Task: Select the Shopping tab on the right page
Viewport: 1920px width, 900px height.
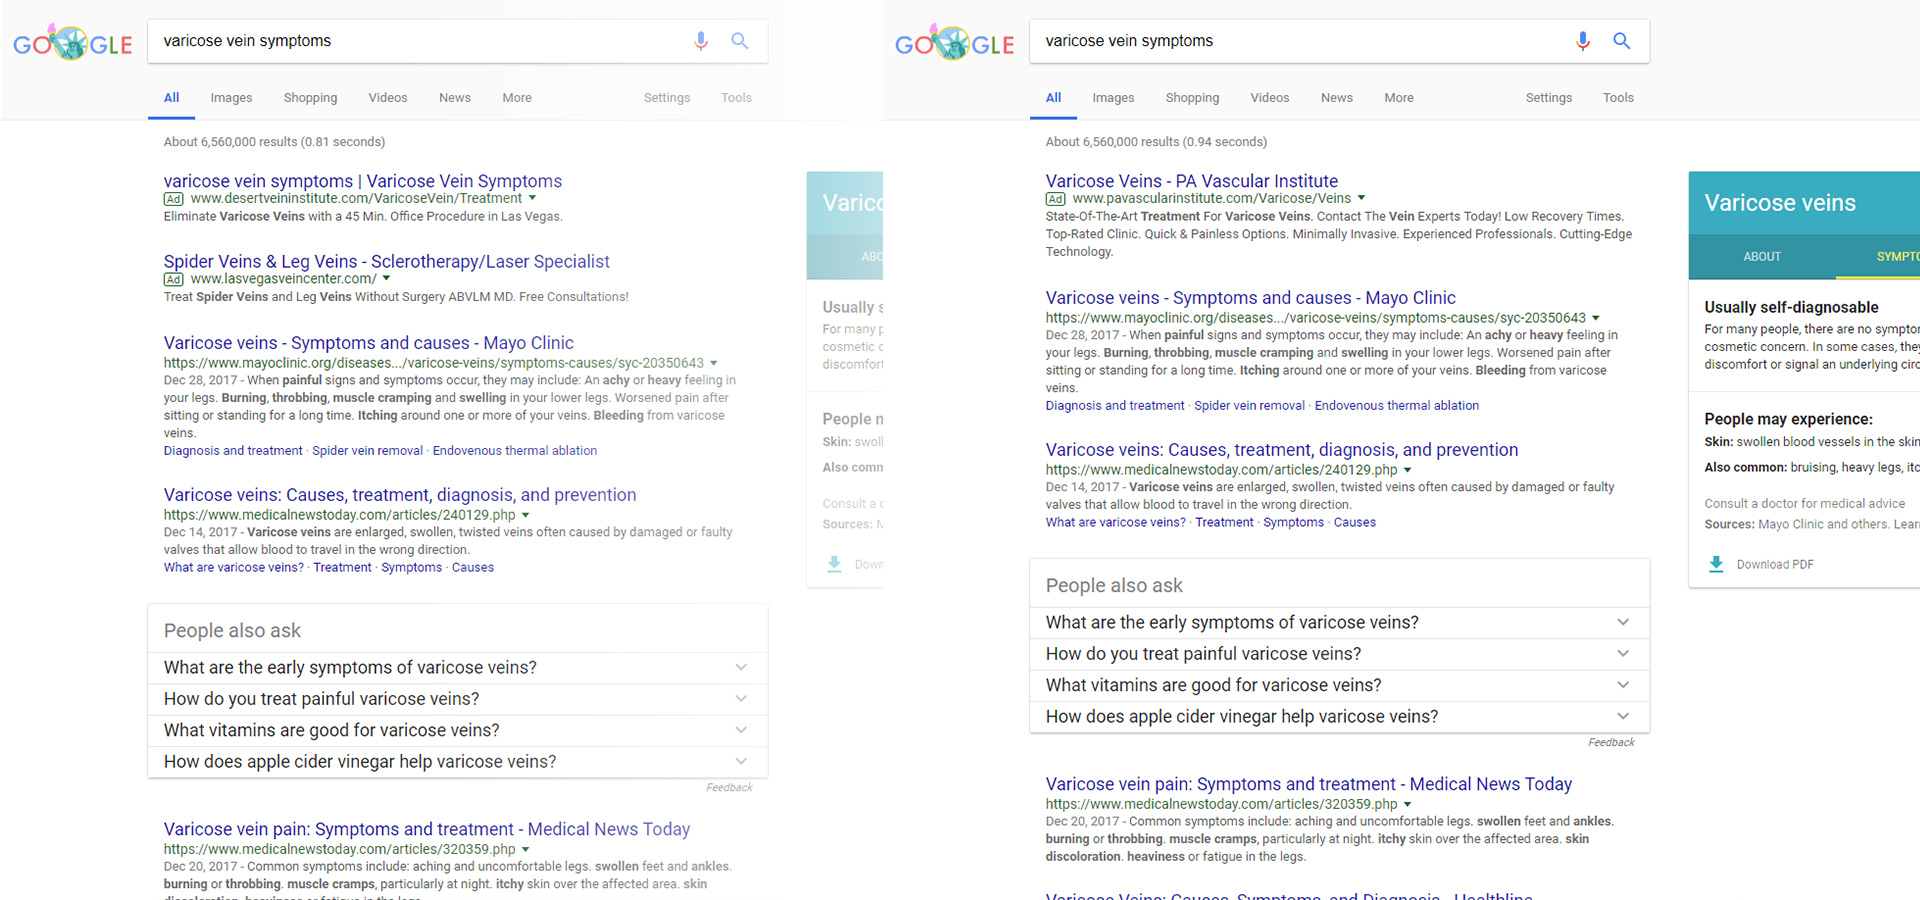Action: coord(1192,98)
